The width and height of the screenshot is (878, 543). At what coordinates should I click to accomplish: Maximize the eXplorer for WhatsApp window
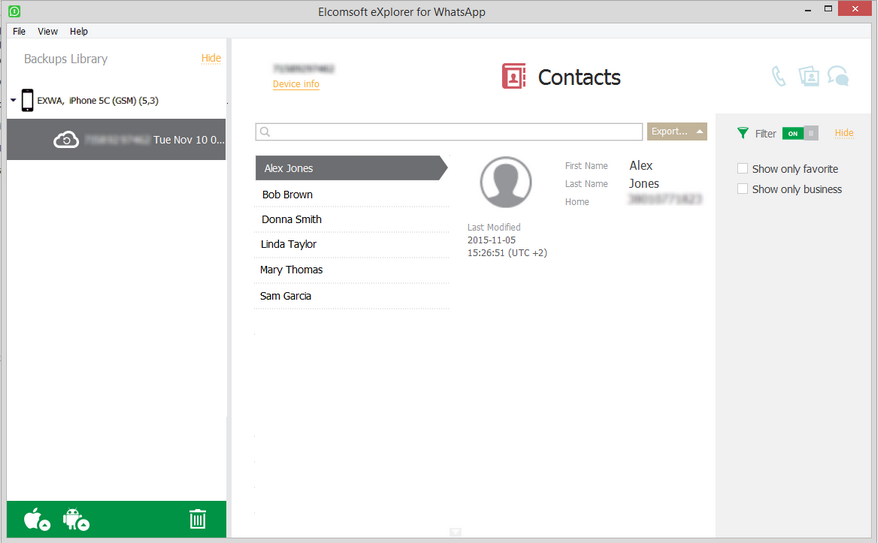pos(828,9)
